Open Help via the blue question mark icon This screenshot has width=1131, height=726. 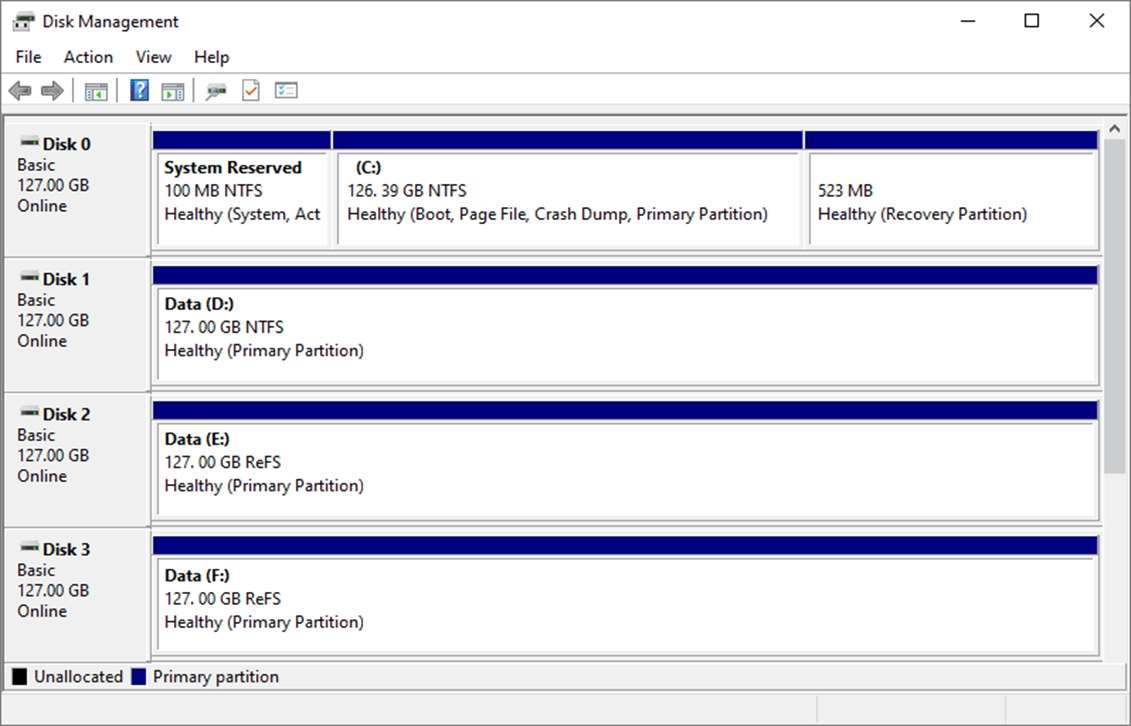click(140, 91)
